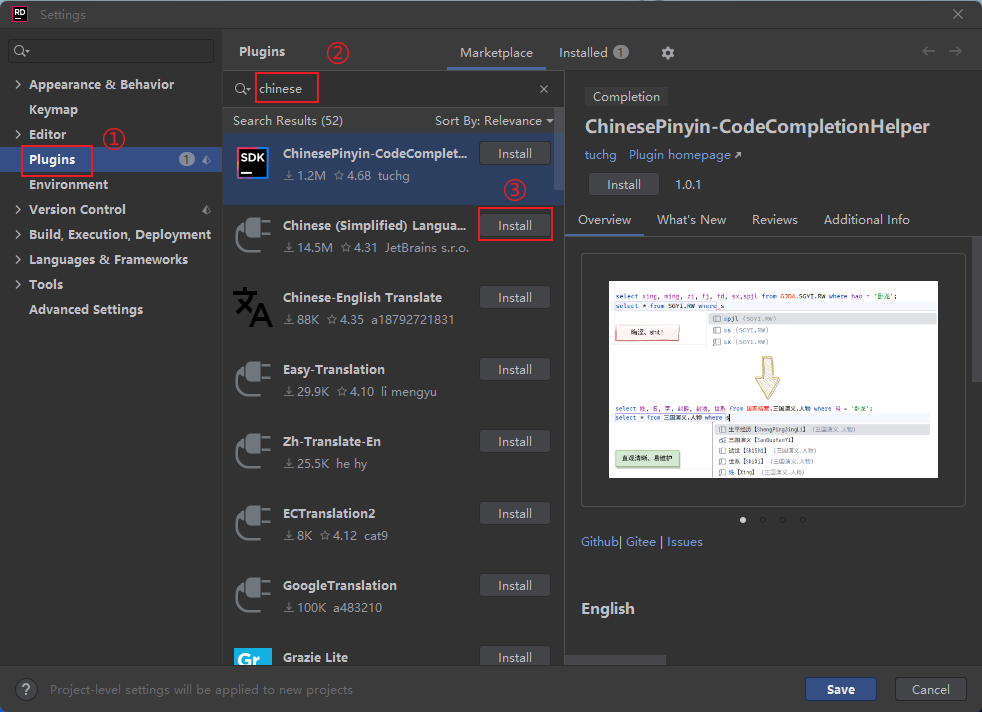This screenshot has height=712, width=982.
Task: Select Environment in the settings tree
Action: [x=68, y=185]
